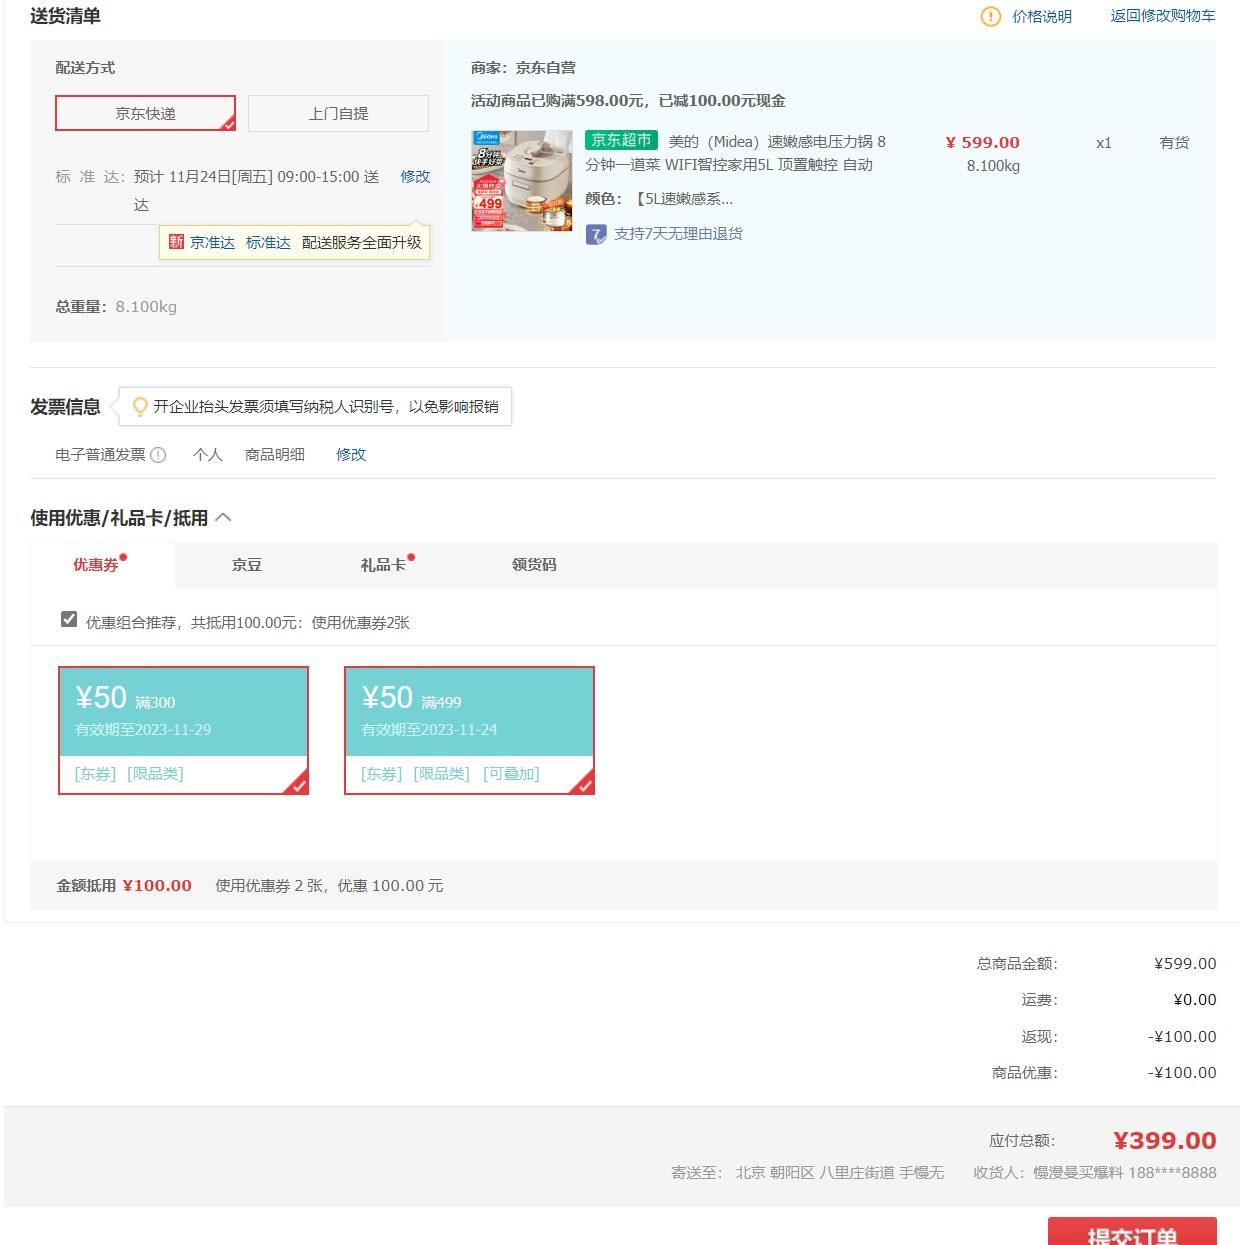Collapse the 使用优惠/礼品卡/抵用 section
1240x1245 pixels.
(223, 518)
